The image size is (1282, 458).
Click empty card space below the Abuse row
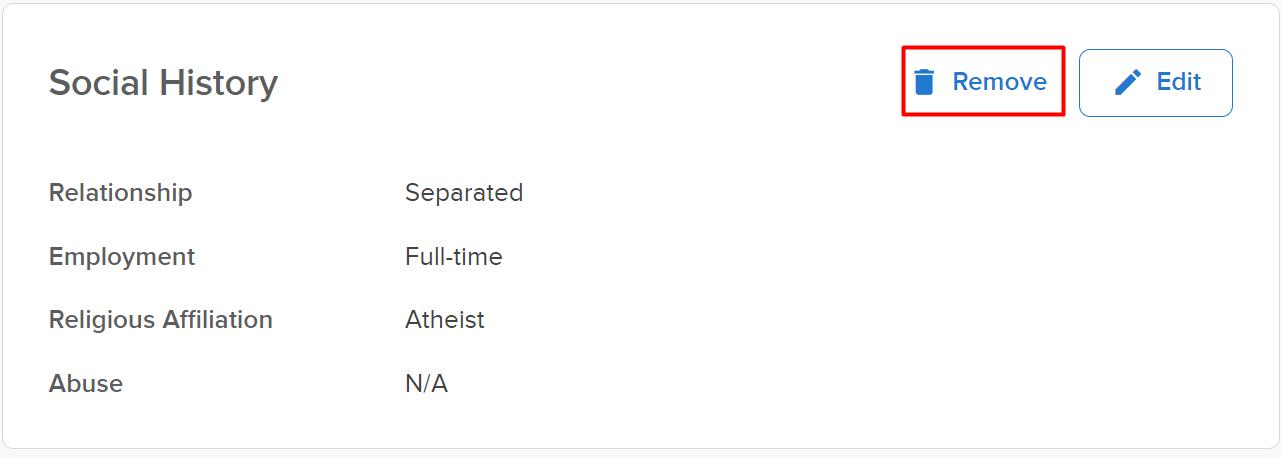(x=640, y=425)
